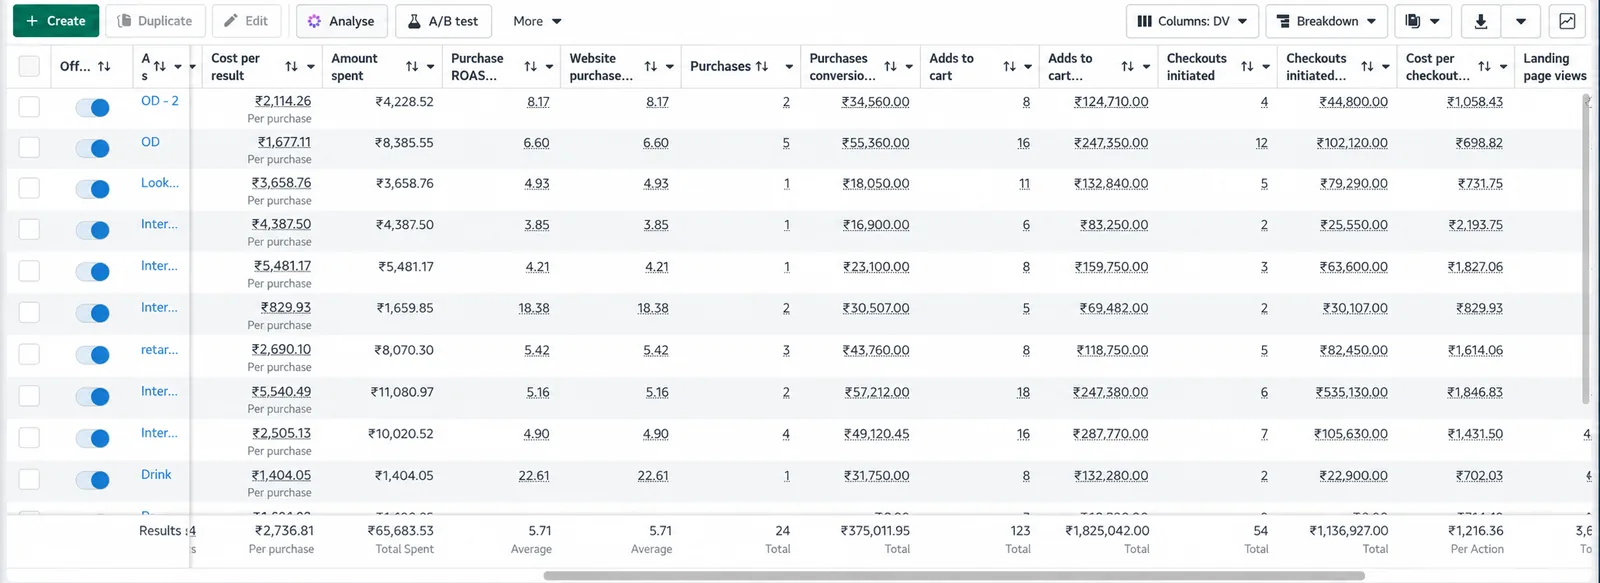Open the charts view icon
Viewport: 1600px width, 583px height.
(1567, 21)
